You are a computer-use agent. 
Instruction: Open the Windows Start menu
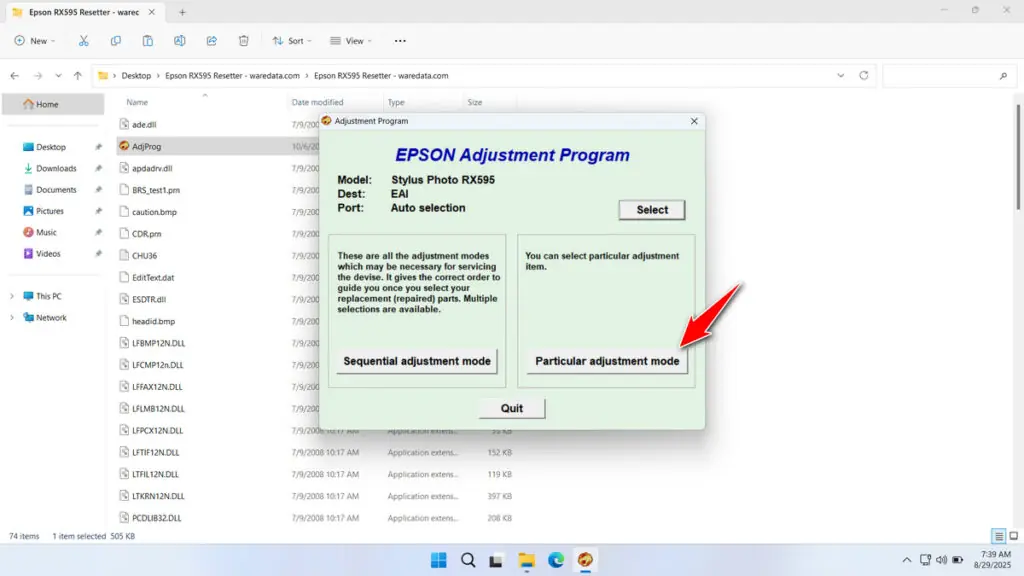point(439,560)
